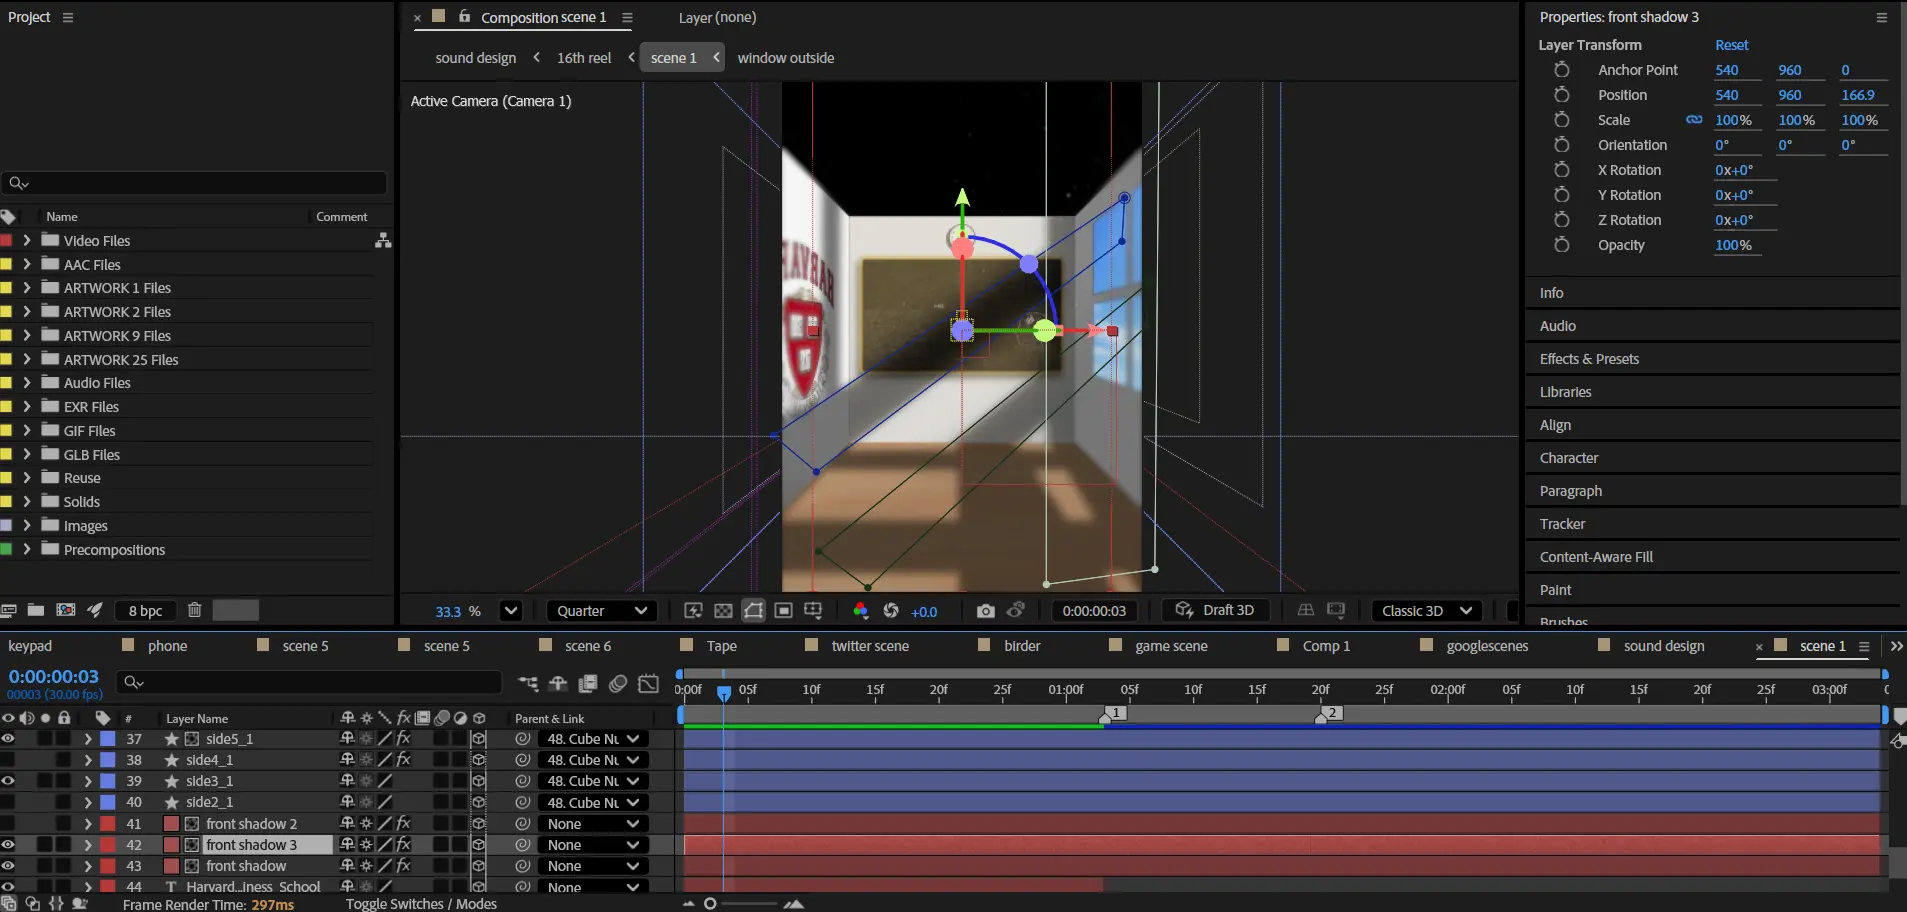Open parent dropdown for front shadow 2
Image resolution: width=1907 pixels, height=912 pixels.
(x=592, y=824)
